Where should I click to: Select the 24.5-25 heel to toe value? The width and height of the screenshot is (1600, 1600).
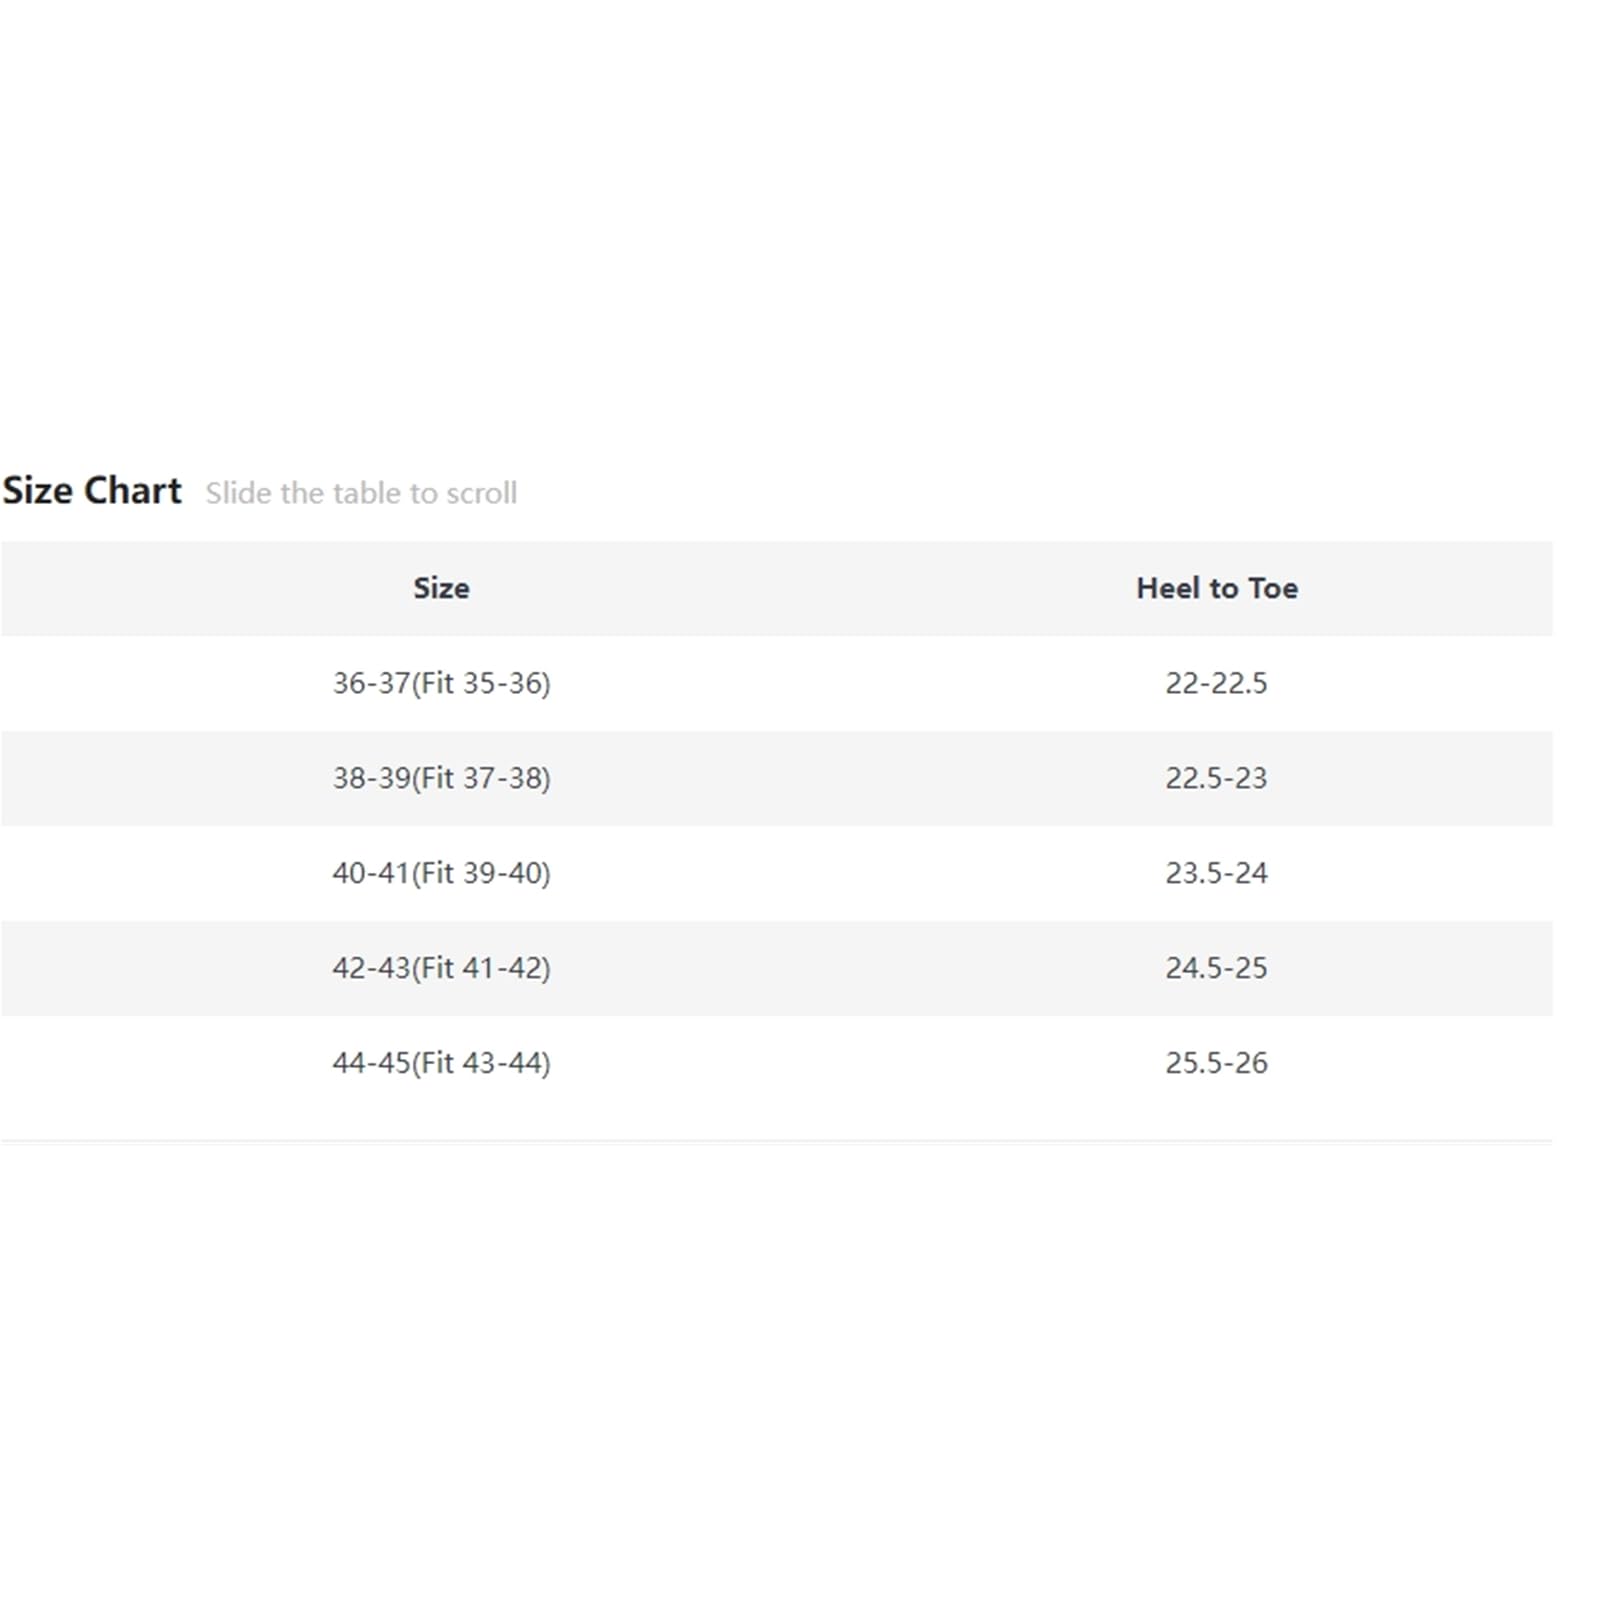click(x=1216, y=968)
